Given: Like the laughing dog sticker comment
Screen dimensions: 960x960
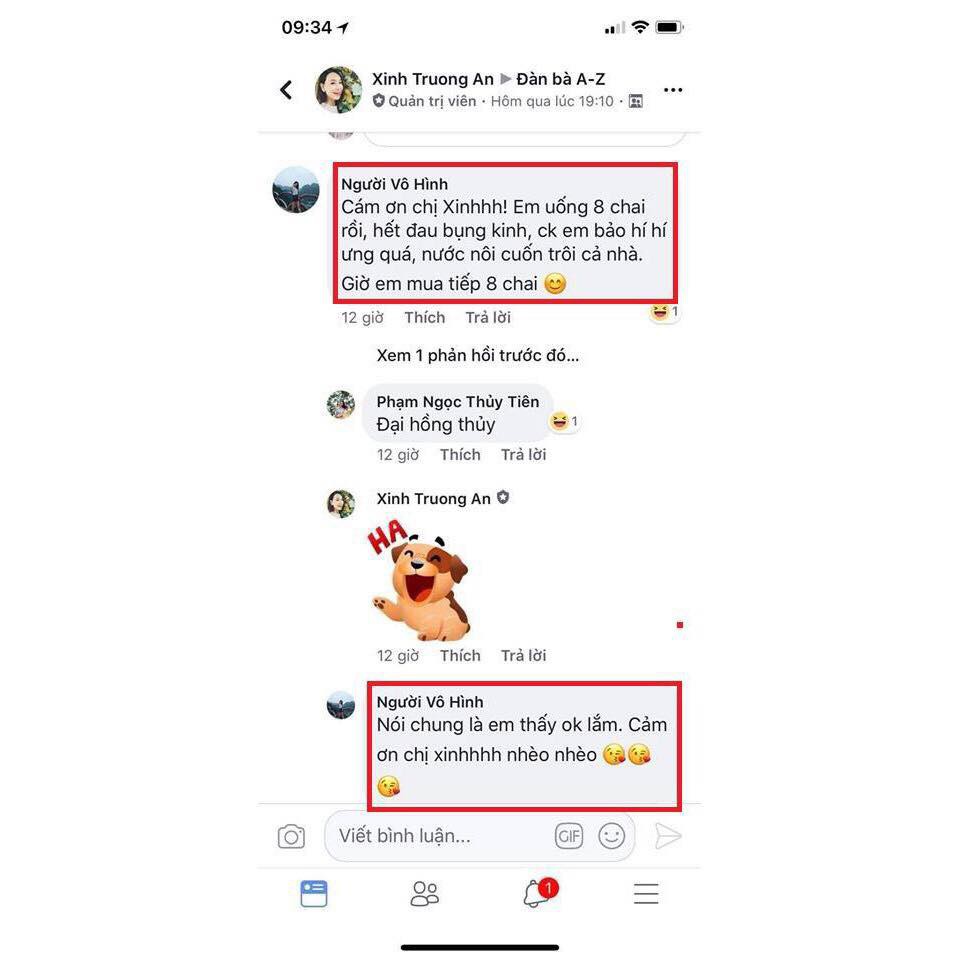Looking at the screenshot, I should [460, 655].
